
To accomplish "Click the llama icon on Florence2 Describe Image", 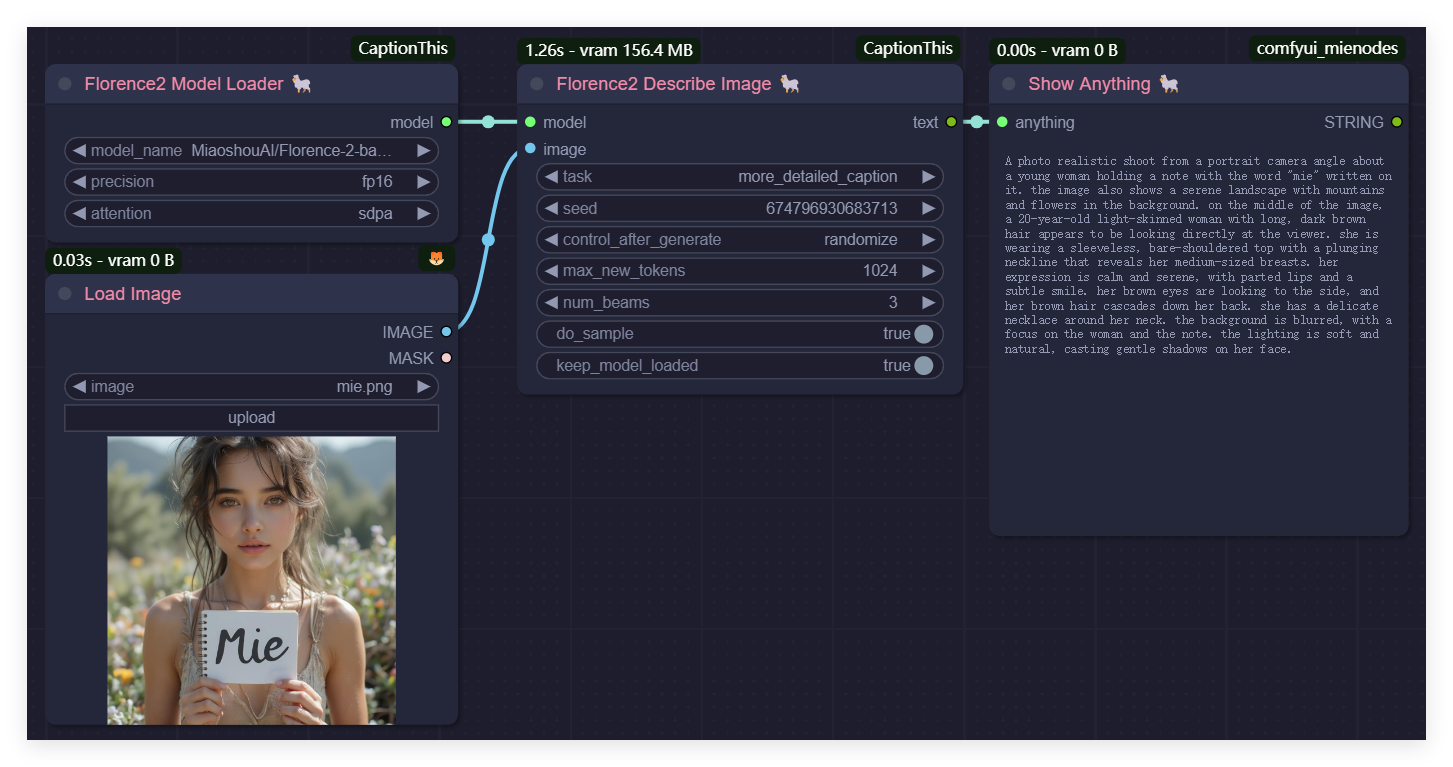I will 790,84.
